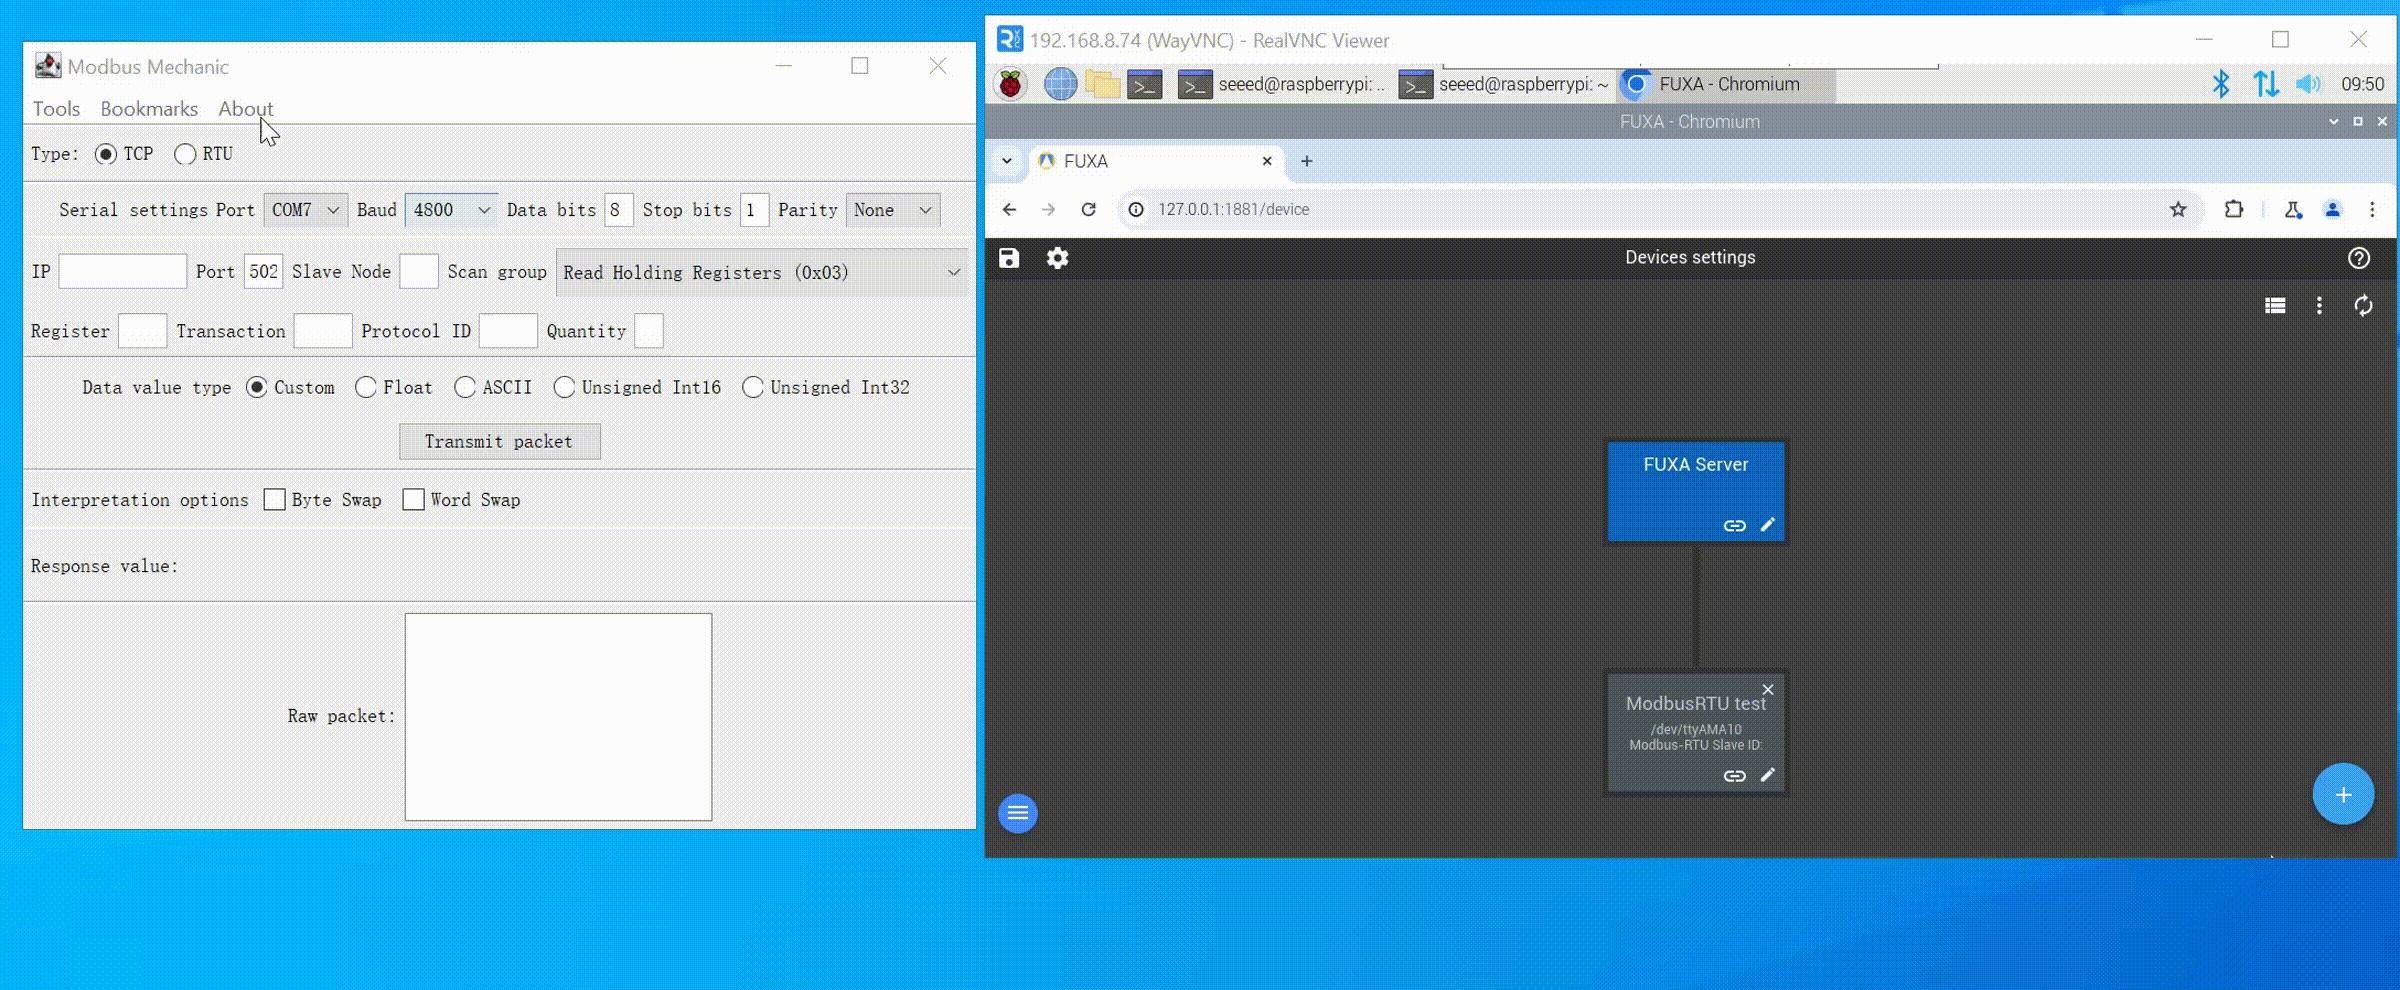
Task: Open the COM7 serial port dropdown
Action: 306,210
